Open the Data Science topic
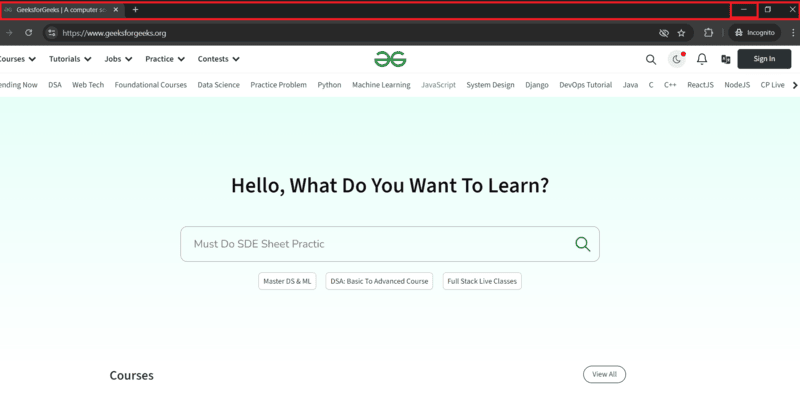 coord(218,85)
